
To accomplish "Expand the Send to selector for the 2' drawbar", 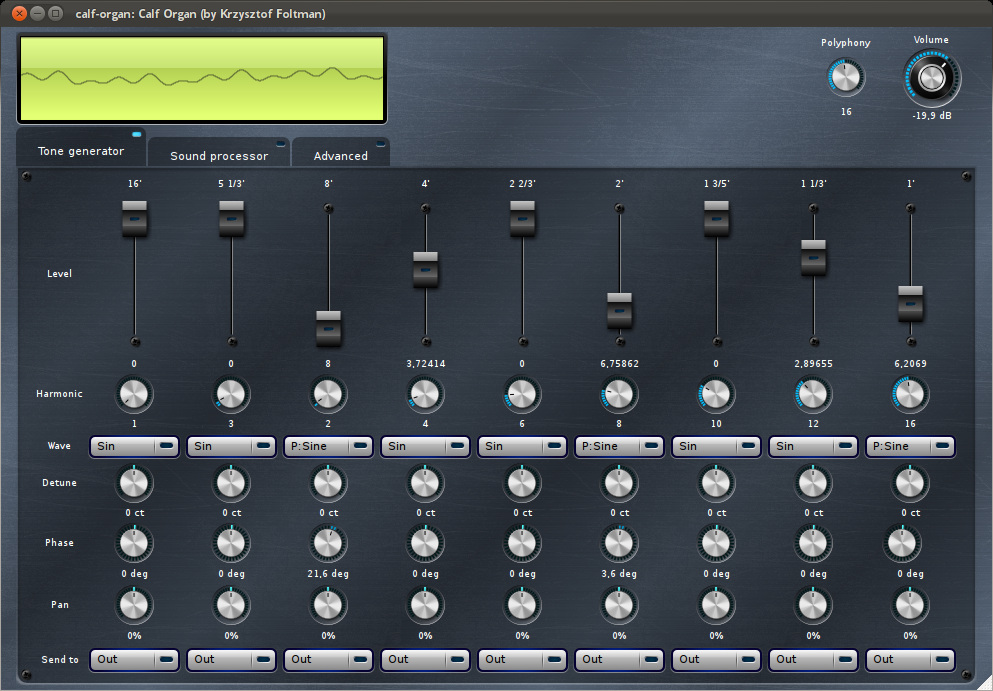I will click(x=619, y=659).
